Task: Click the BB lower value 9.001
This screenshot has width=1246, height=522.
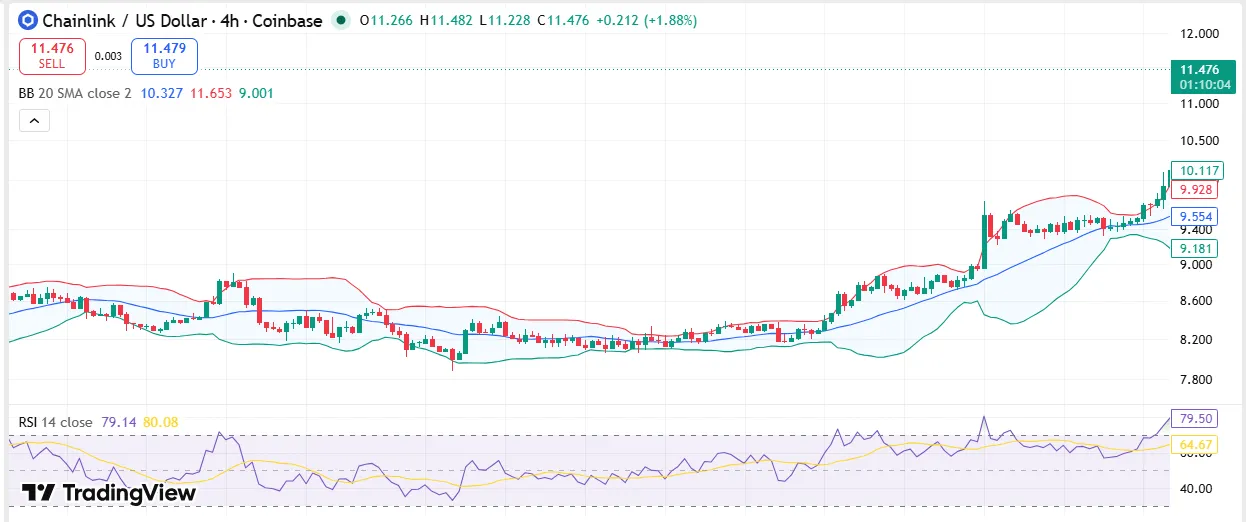Action: (256, 93)
